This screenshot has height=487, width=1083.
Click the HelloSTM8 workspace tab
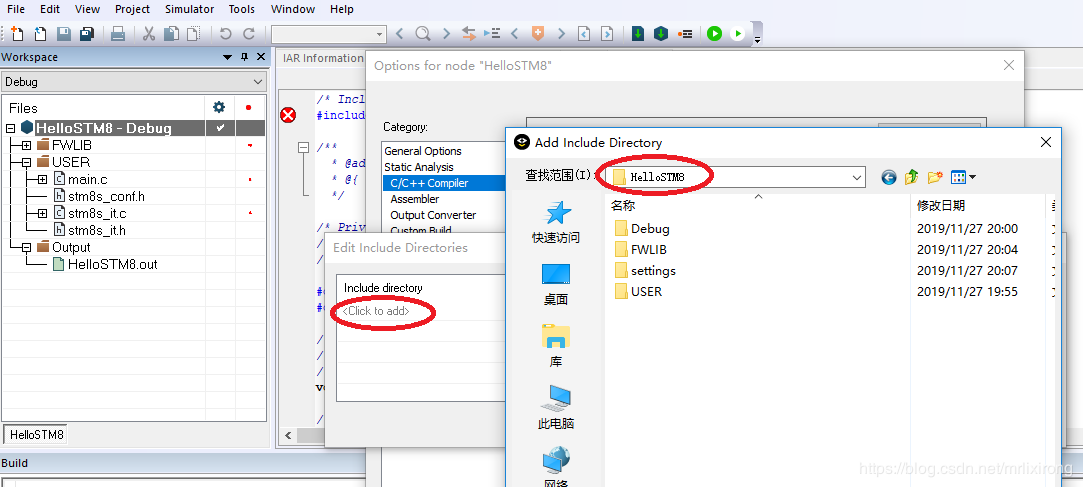tap(37, 435)
